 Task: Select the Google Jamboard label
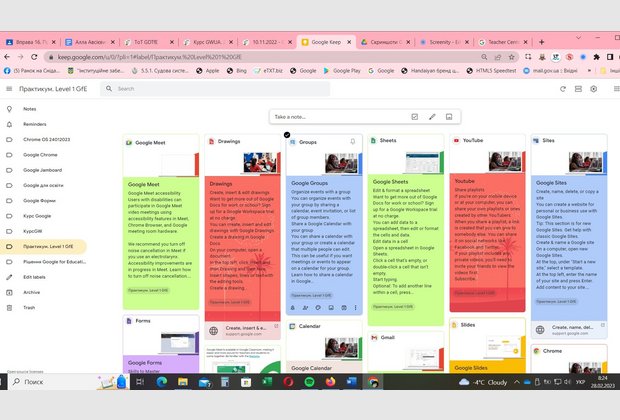pyautogui.click(x=44, y=170)
